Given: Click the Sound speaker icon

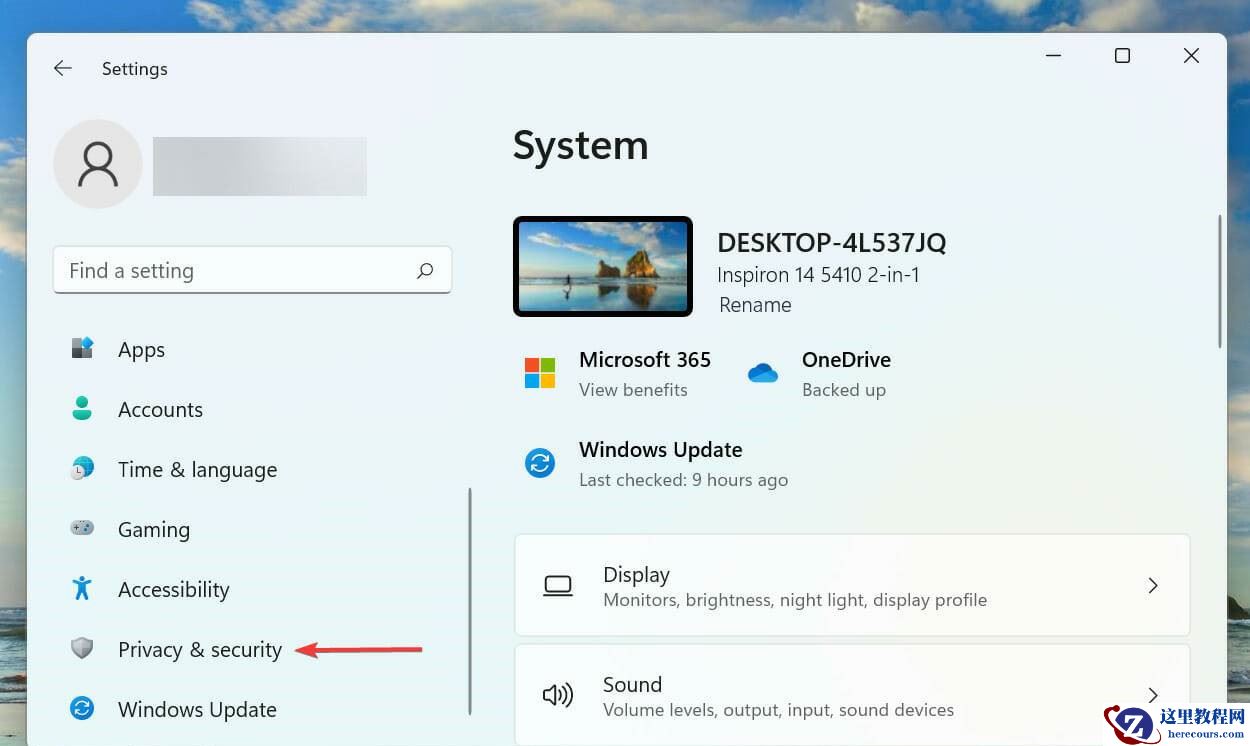Looking at the screenshot, I should [x=557, y=694].
